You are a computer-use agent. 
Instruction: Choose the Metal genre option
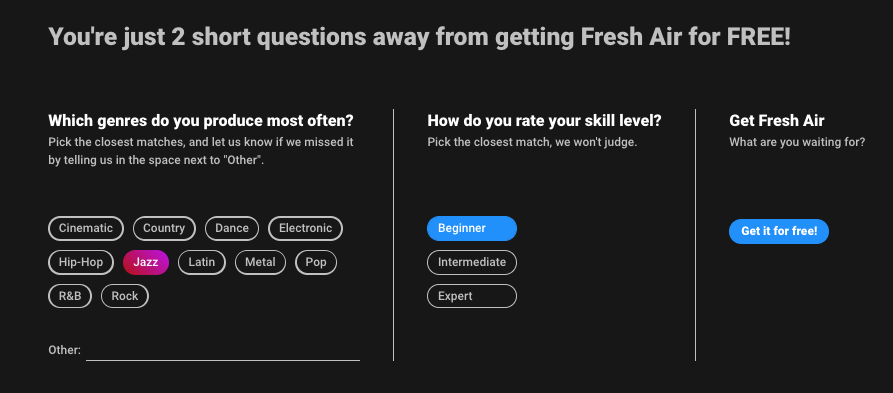(x=260, y=263)
